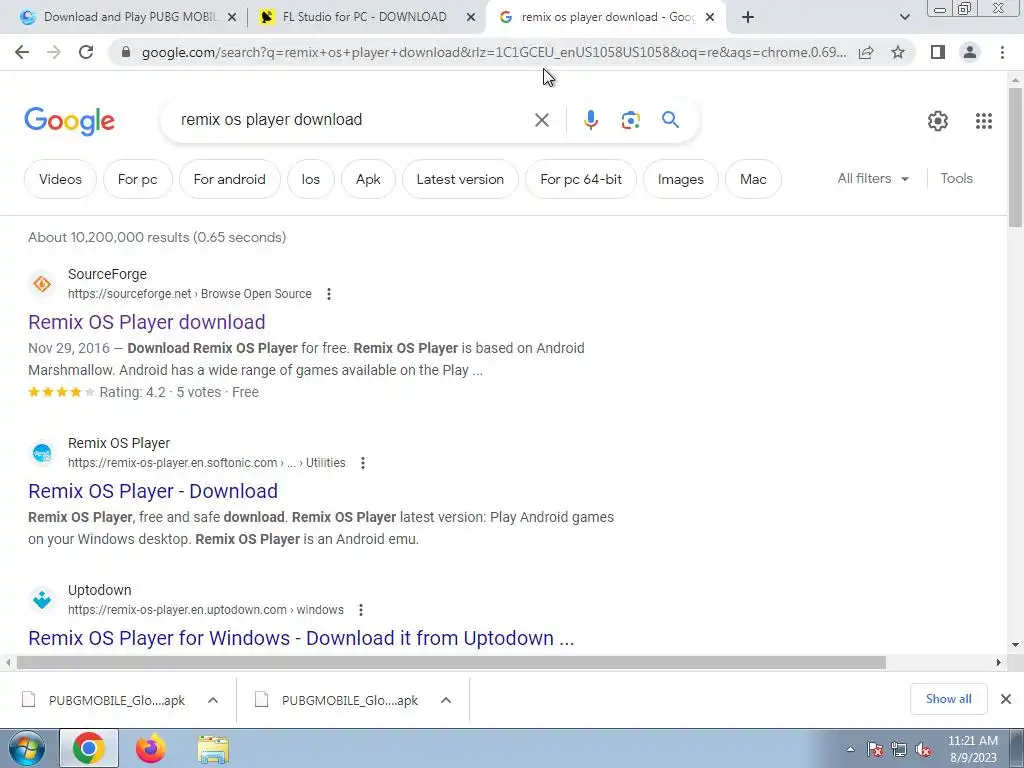
Task: Click the Google logo
Action: (69, 121)
